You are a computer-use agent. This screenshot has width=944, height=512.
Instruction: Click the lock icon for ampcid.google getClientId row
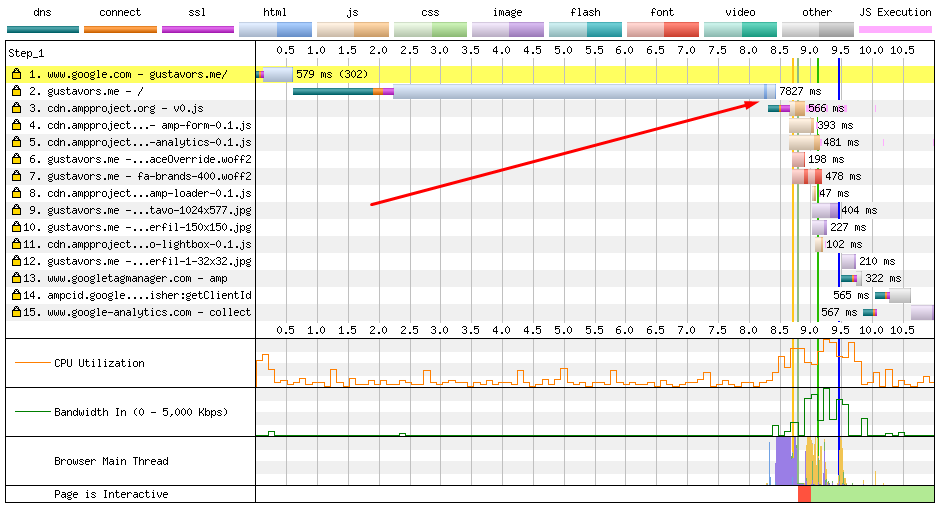17,295
